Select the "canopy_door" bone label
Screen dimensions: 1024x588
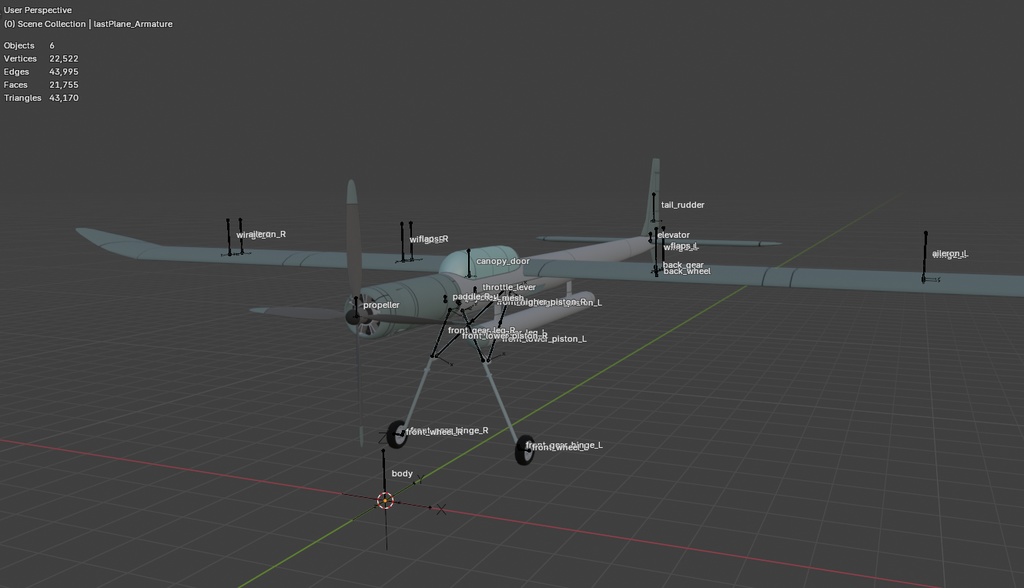tap(503, 261)
